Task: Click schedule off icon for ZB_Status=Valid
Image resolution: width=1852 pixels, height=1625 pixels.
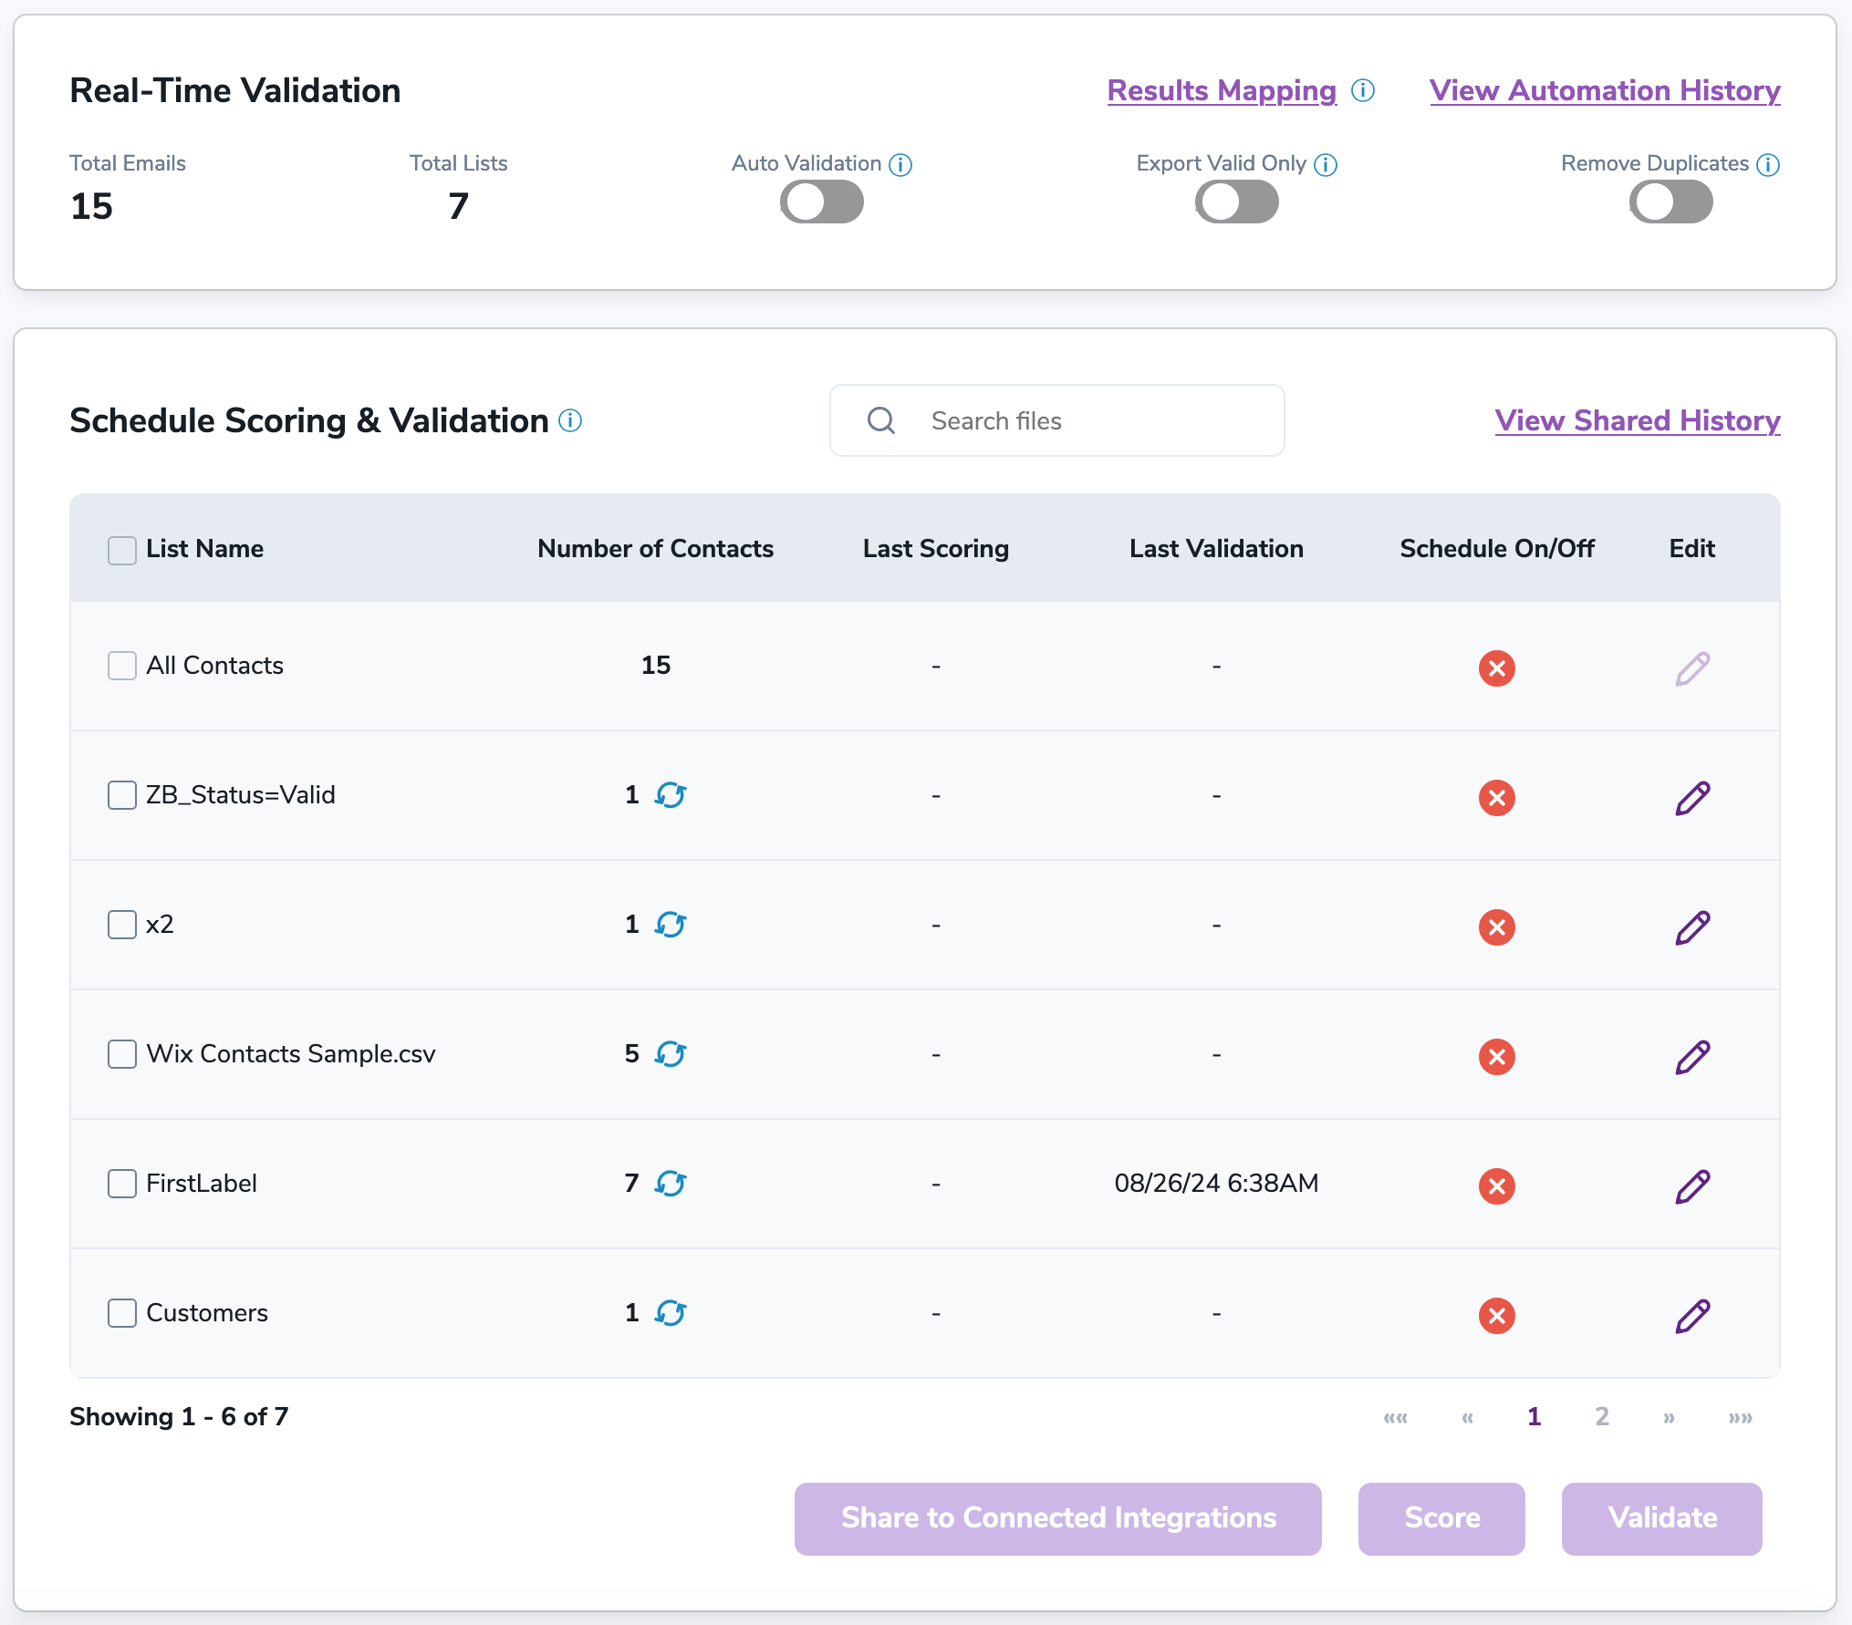Action: 1496,798
